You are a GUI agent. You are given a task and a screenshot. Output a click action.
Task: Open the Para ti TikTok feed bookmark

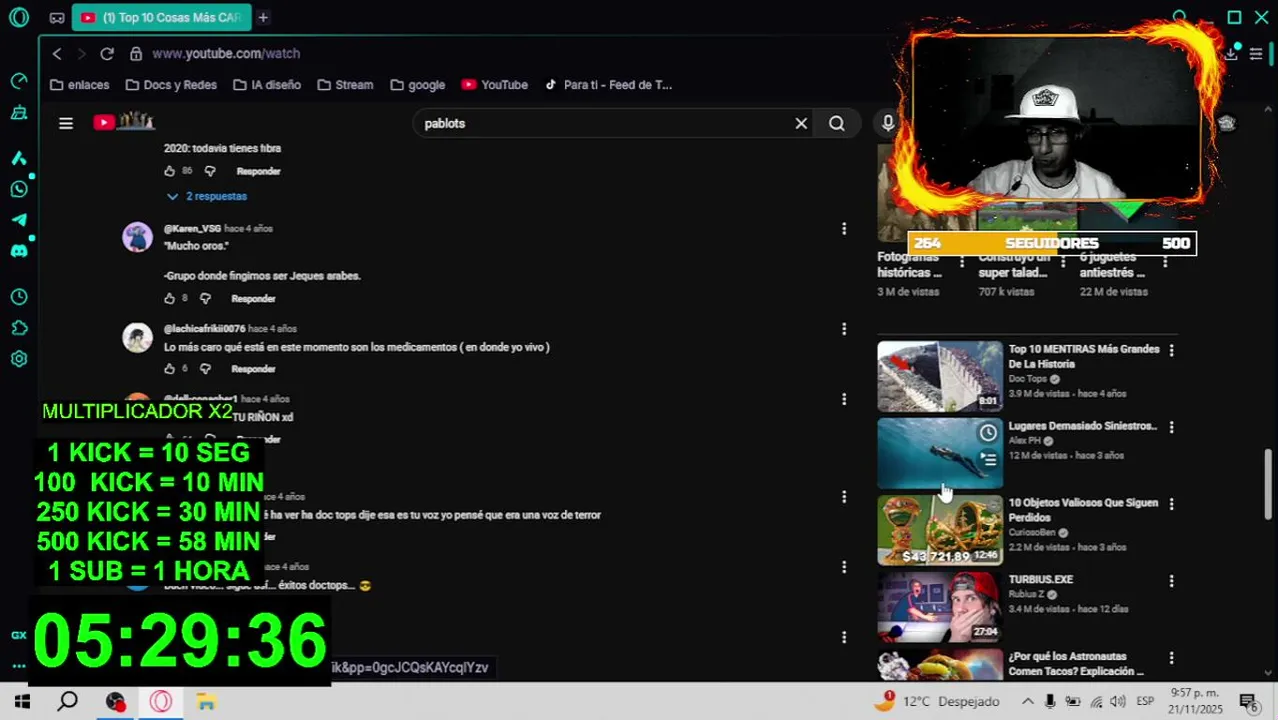tap(608, 85)
